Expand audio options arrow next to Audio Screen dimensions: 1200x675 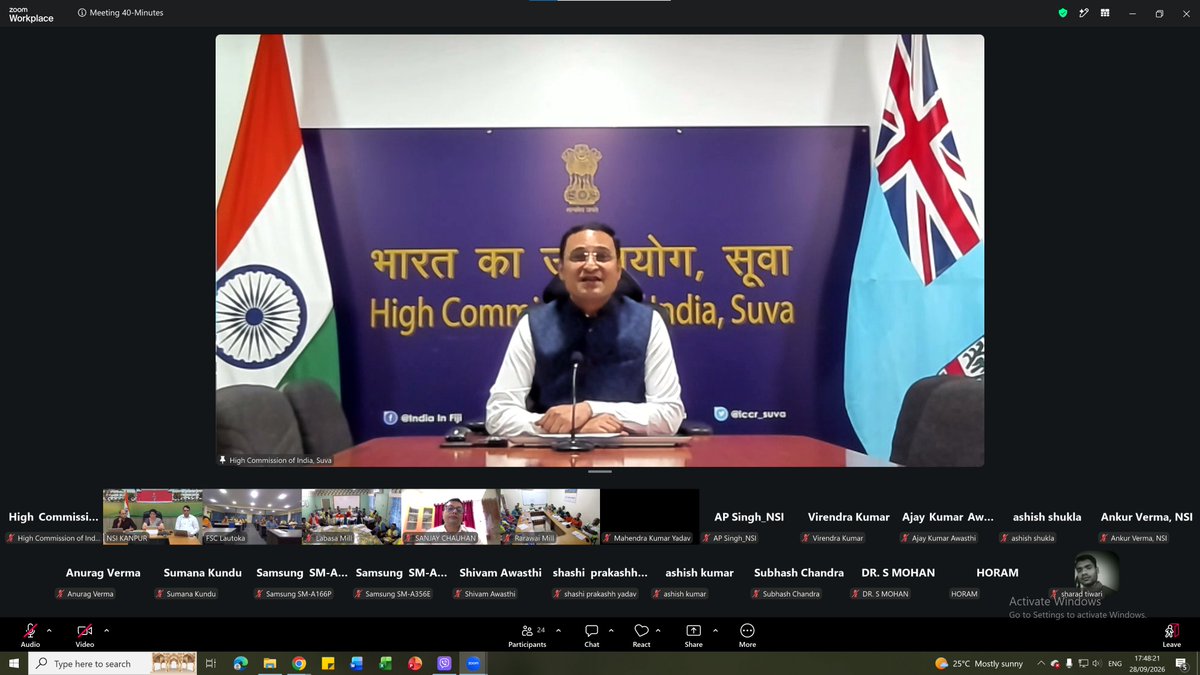(49, 630)
